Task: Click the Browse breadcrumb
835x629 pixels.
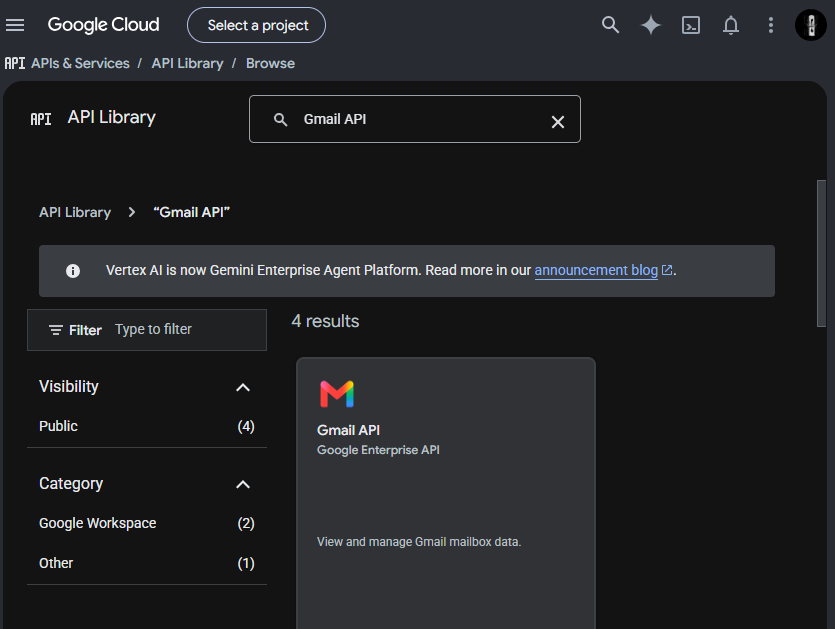Action: pos(271,63)
